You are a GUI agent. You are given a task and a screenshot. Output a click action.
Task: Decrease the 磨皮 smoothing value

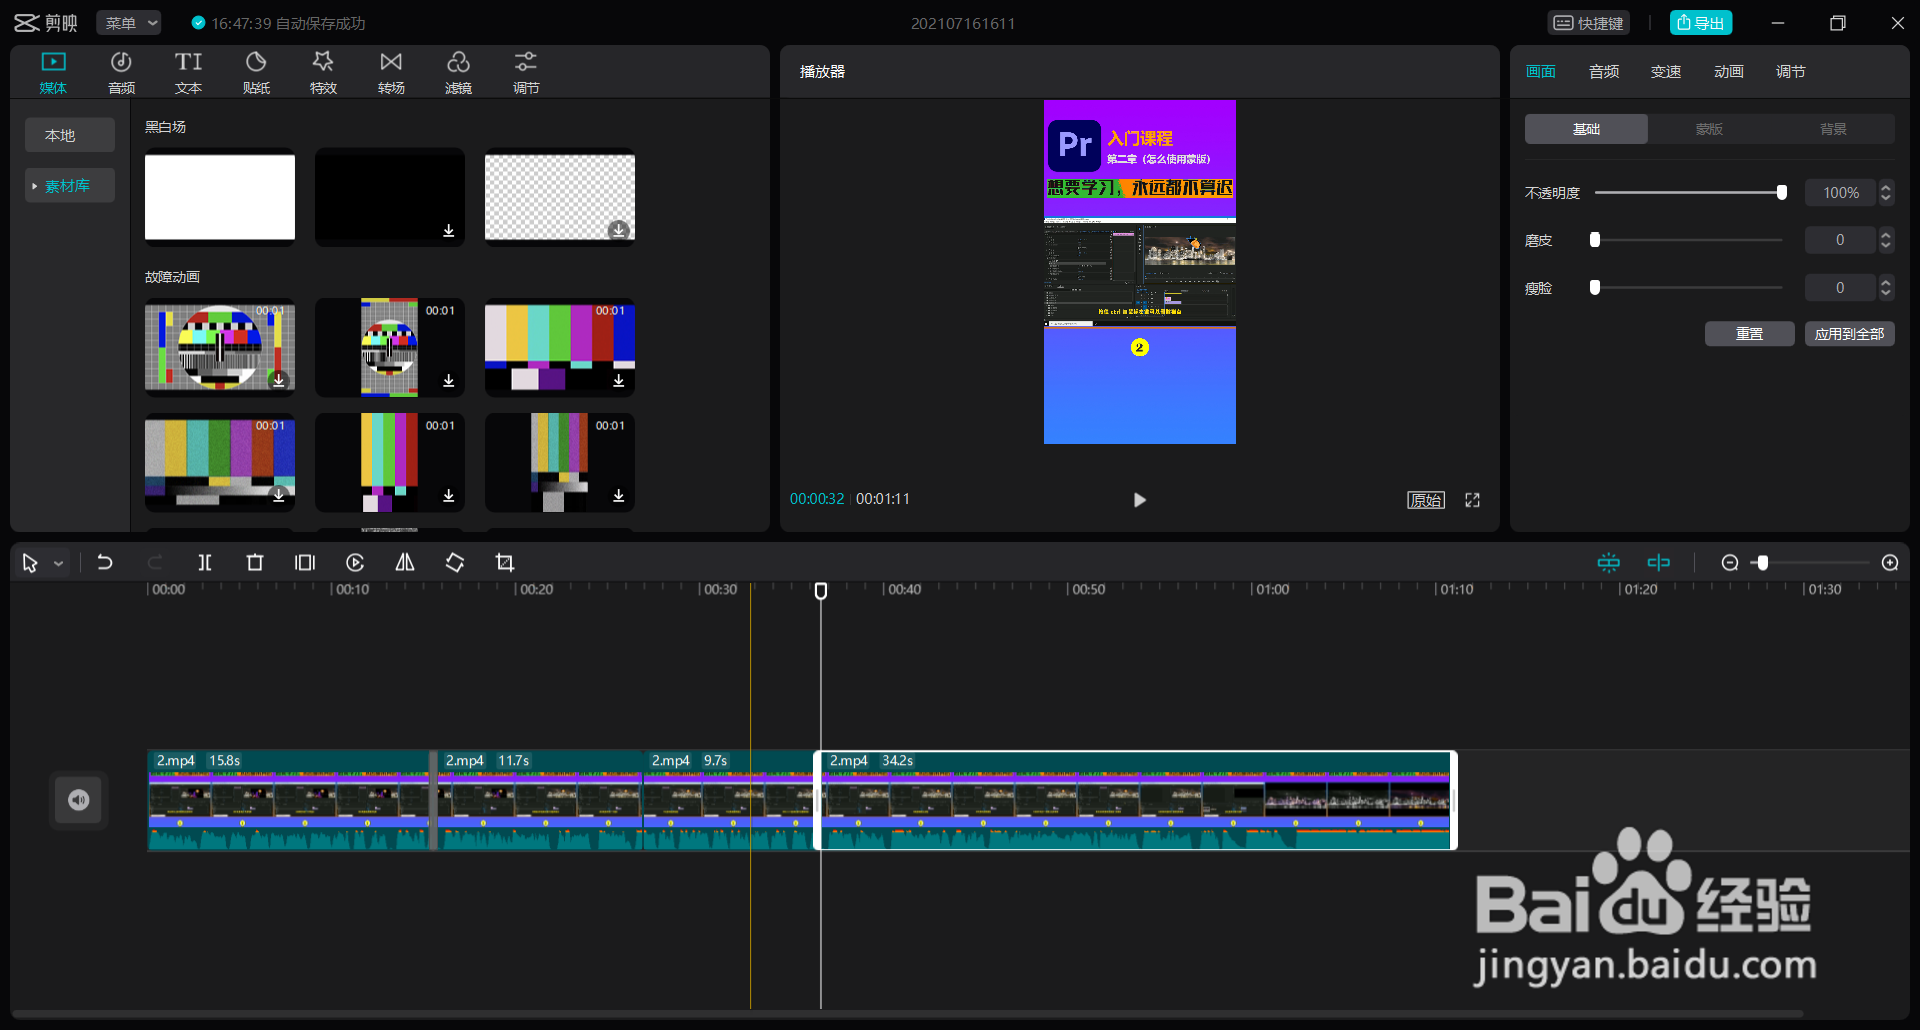(x=1886, y=246)
